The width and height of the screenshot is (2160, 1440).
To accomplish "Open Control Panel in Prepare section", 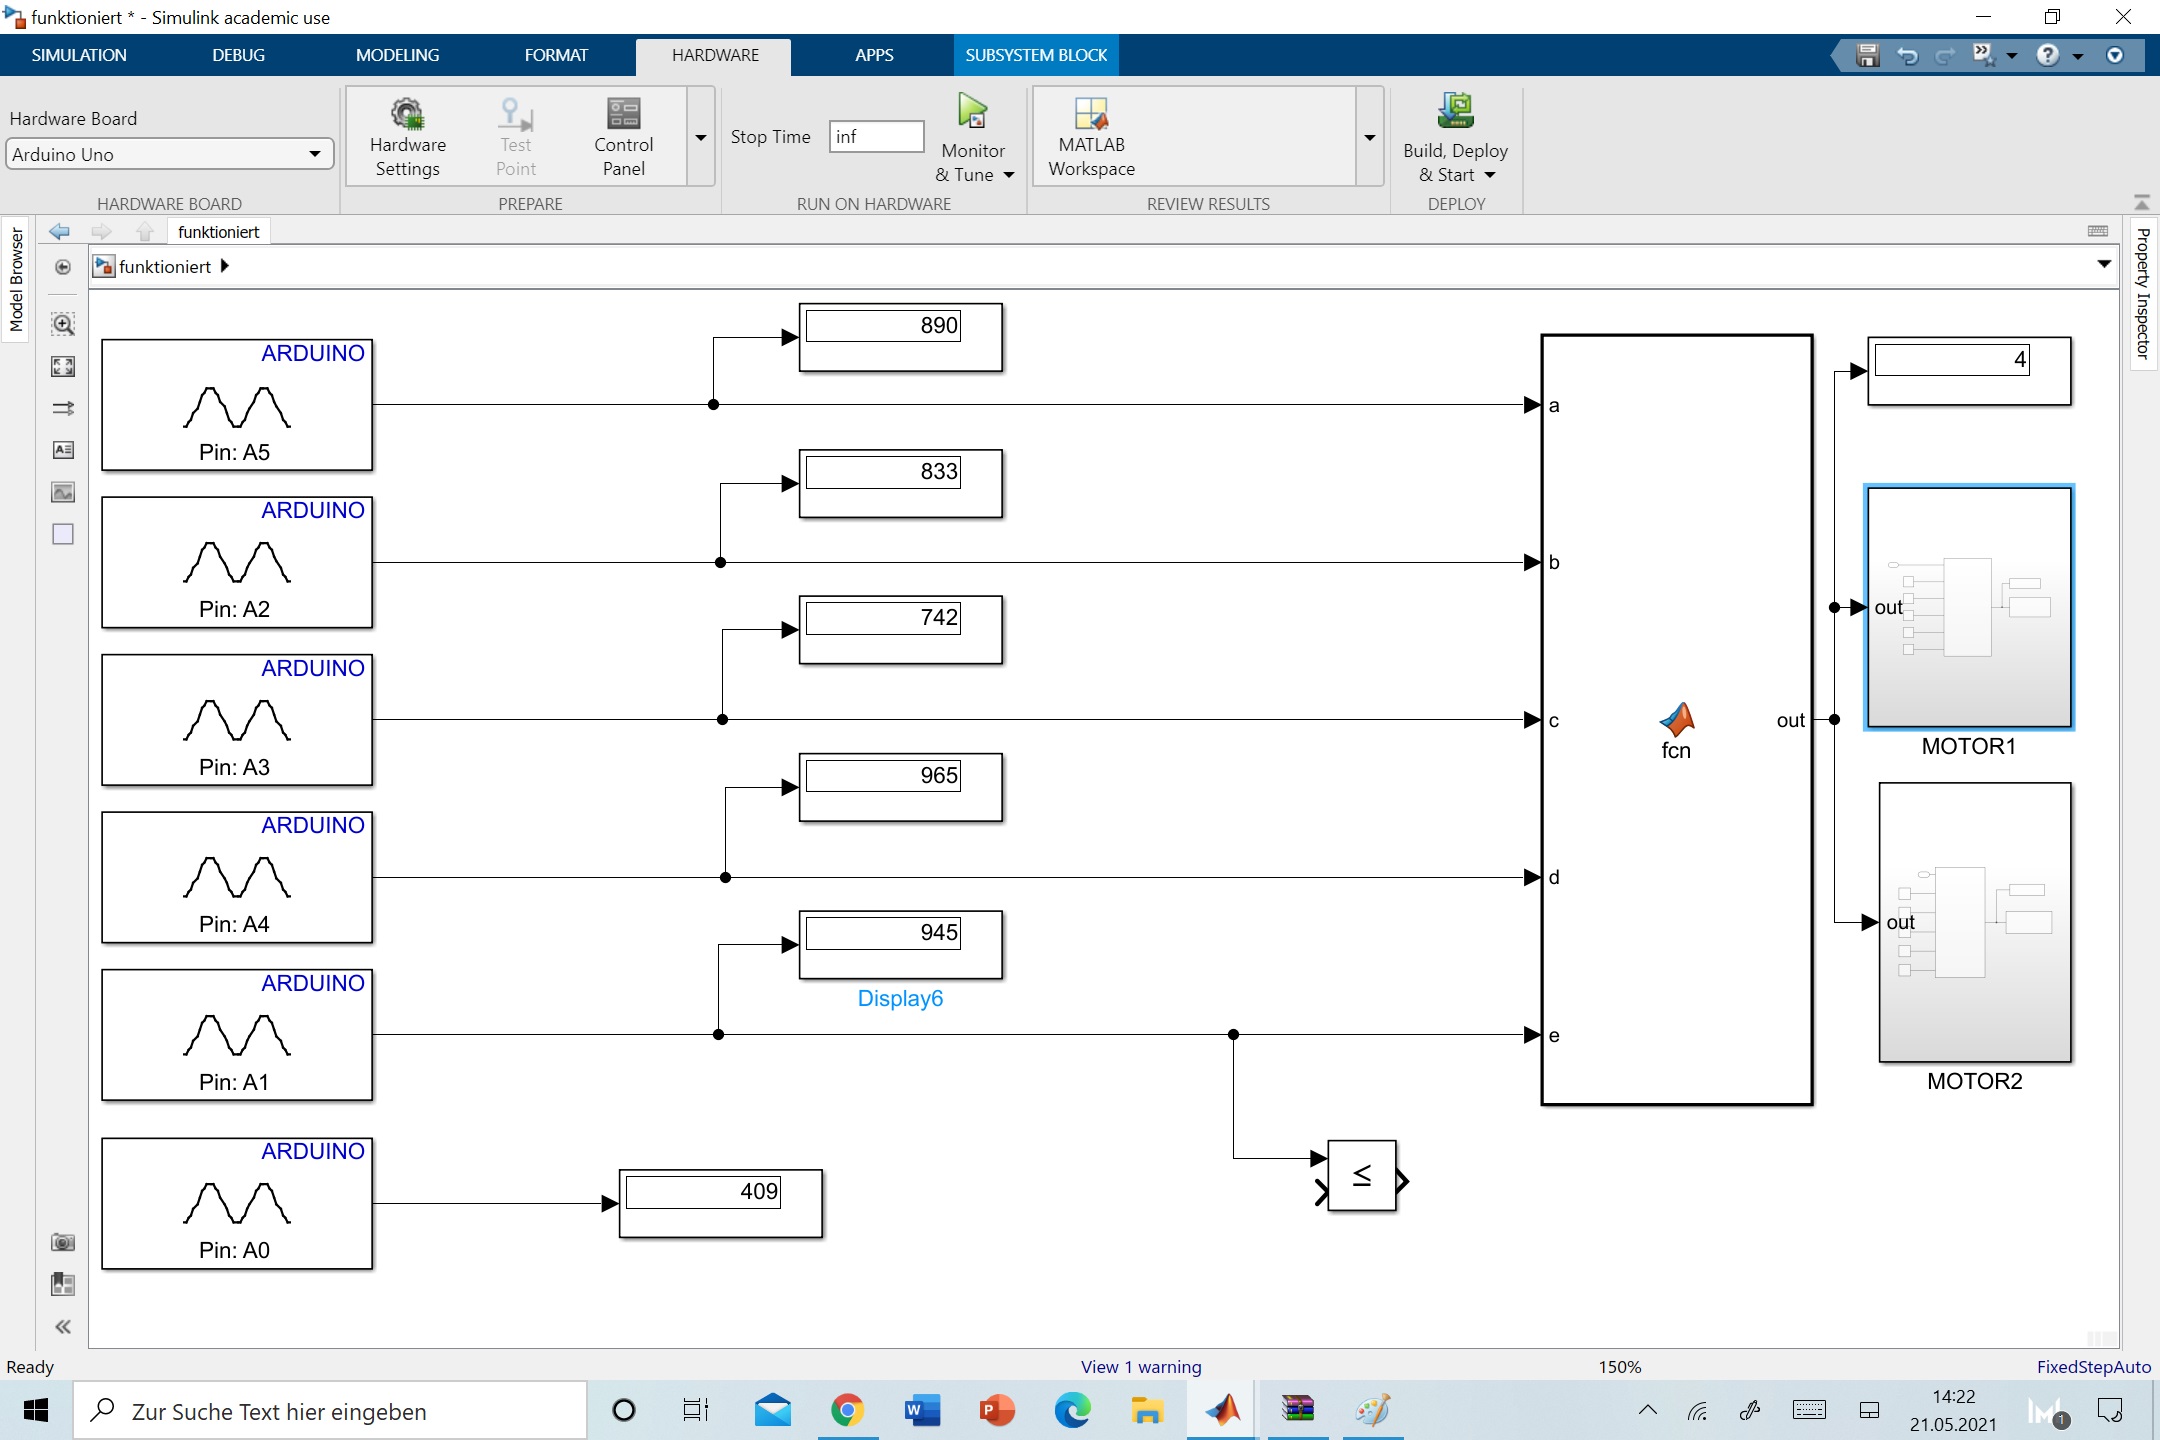I will 623,138.
